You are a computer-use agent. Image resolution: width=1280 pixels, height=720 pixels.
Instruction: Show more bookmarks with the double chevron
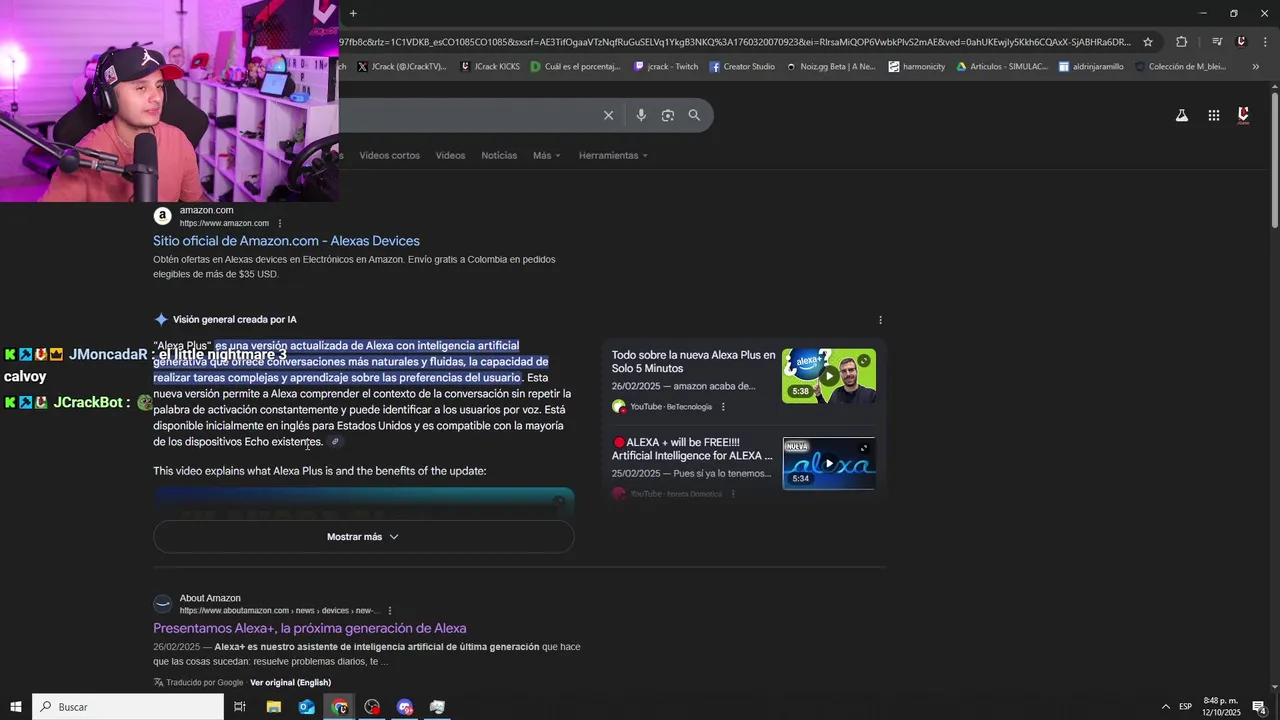coord(1255,67)
